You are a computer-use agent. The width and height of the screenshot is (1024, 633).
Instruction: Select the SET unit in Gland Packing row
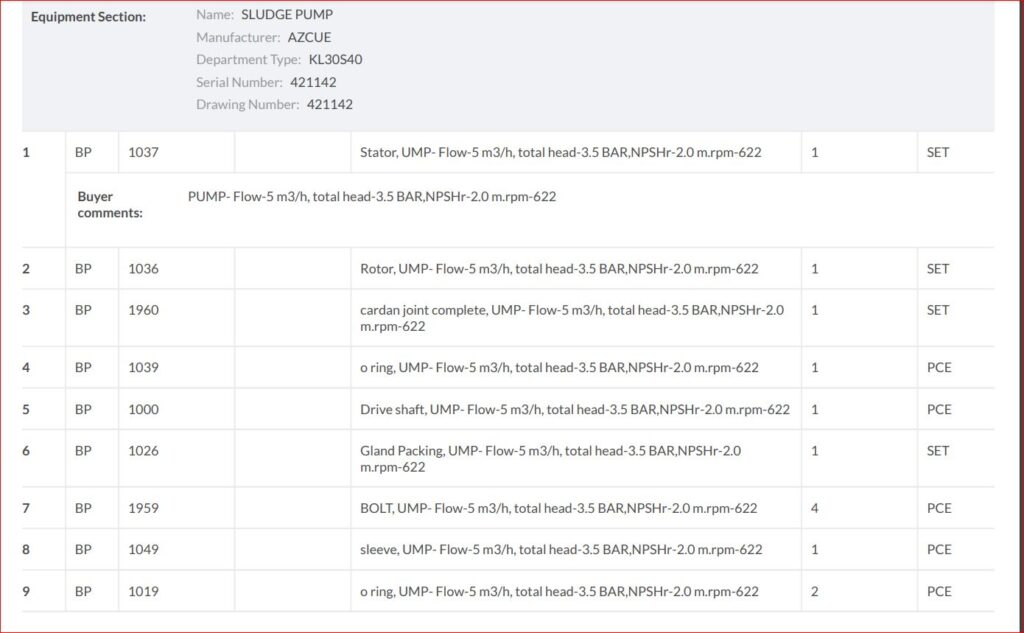938,450
